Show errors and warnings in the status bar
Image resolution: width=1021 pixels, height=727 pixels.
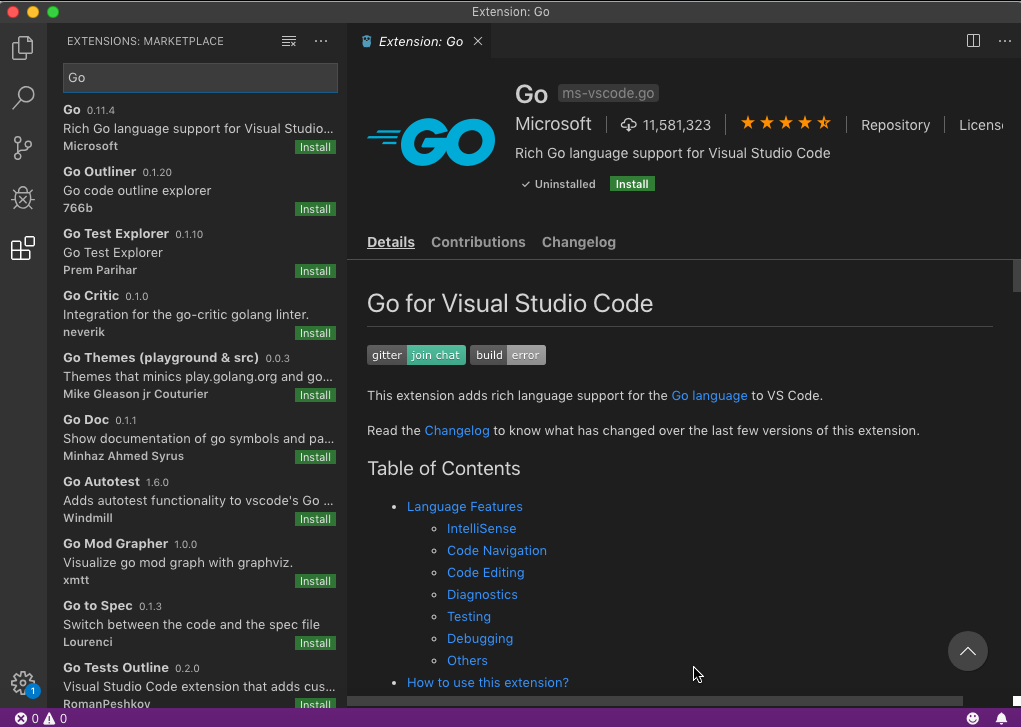[41, 719]
